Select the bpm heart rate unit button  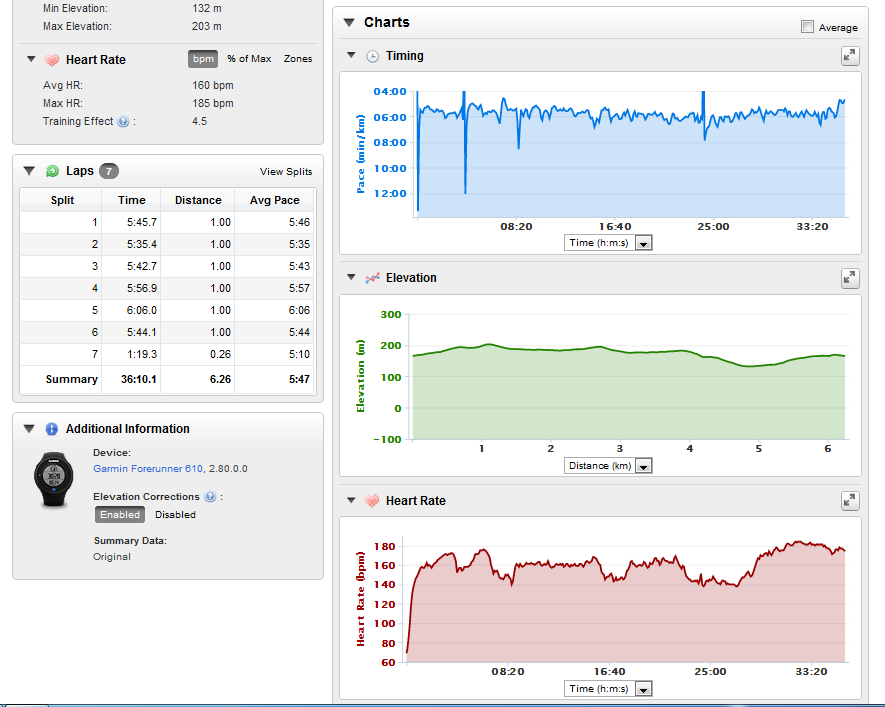(202, 59)
